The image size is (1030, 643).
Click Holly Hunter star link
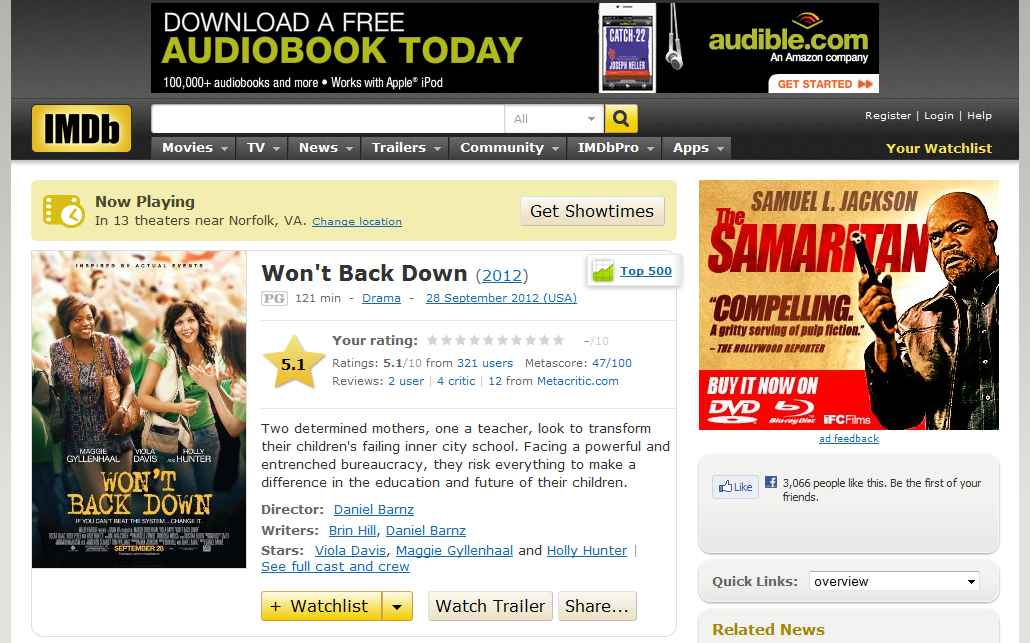[587, 550]
